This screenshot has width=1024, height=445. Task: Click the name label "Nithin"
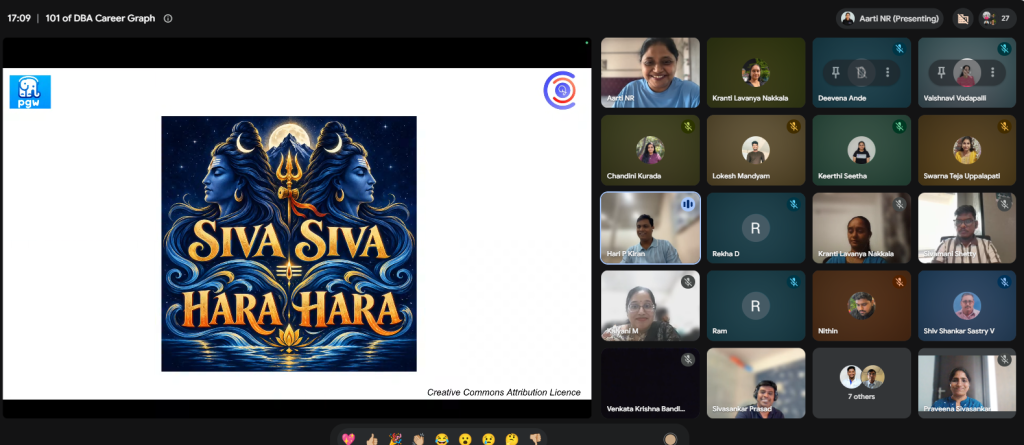click(x=827, y=331)
